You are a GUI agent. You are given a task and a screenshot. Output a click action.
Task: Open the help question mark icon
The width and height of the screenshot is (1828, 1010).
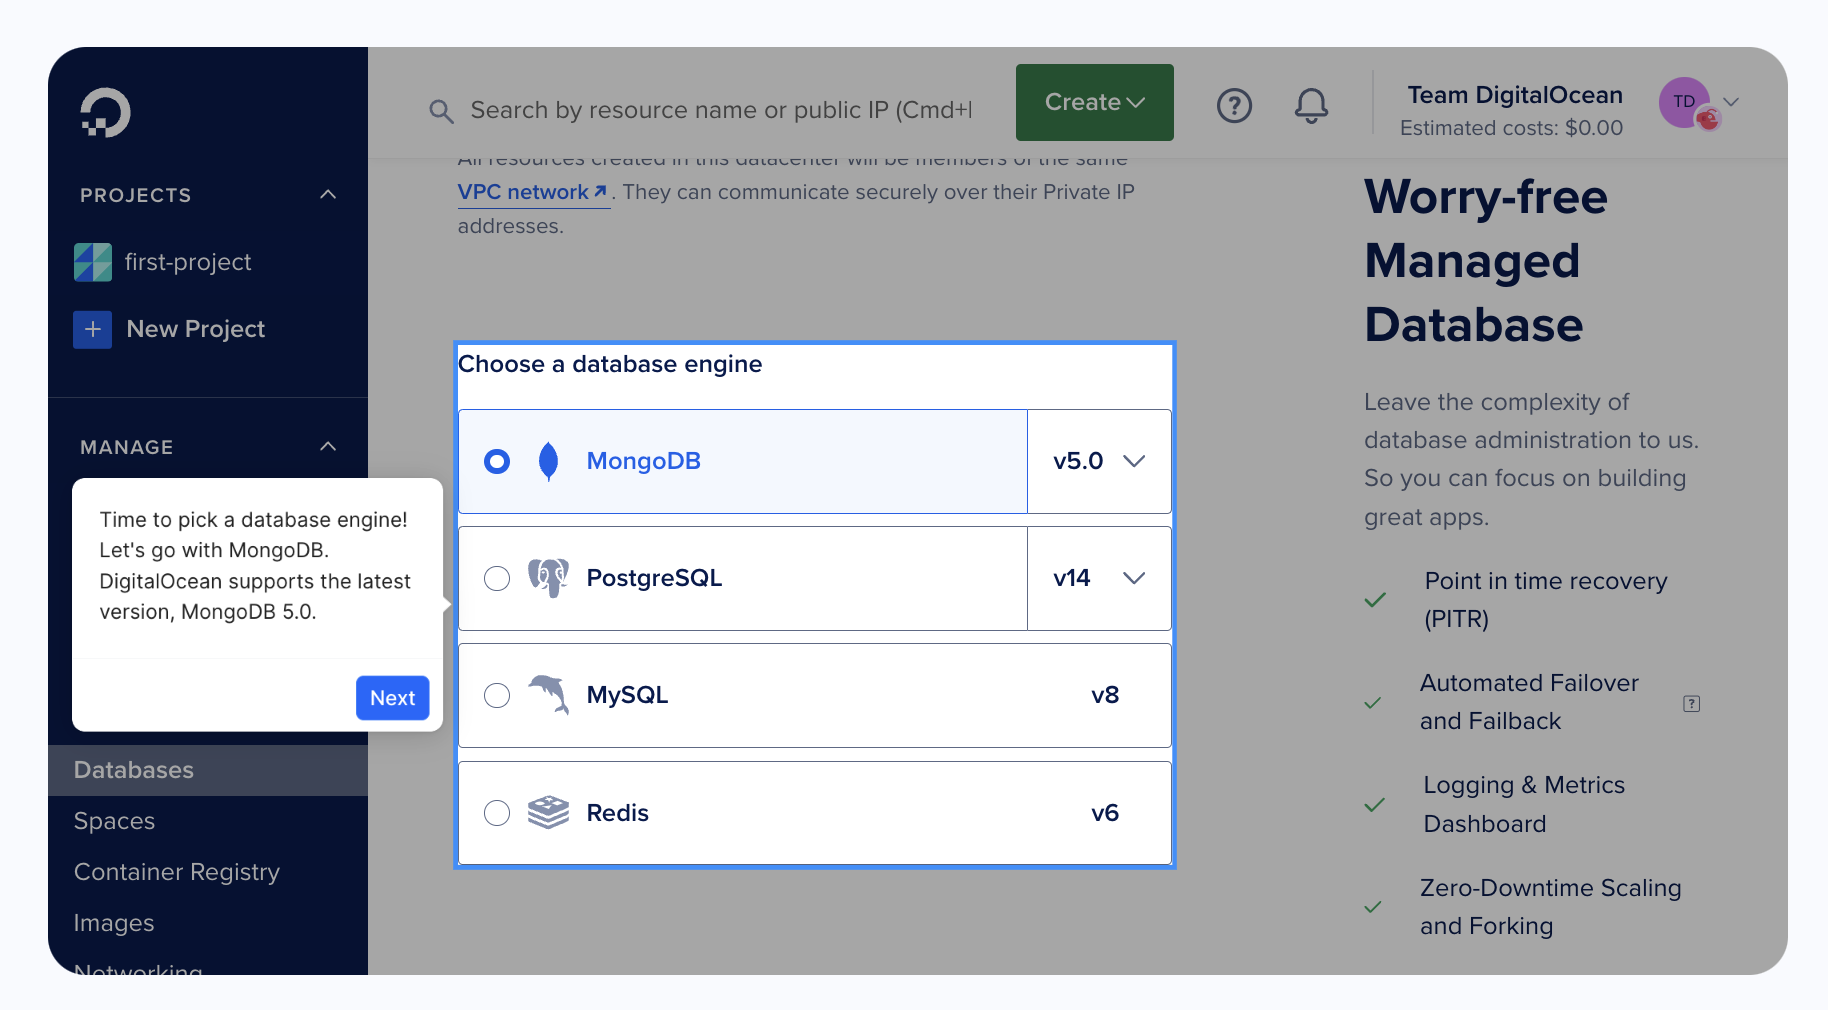coord(1234,105)
